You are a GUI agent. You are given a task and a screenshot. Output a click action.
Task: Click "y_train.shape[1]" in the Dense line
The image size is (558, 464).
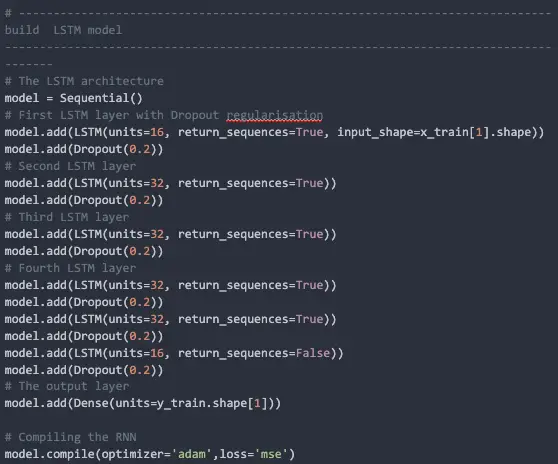click(x=211, y=404)
